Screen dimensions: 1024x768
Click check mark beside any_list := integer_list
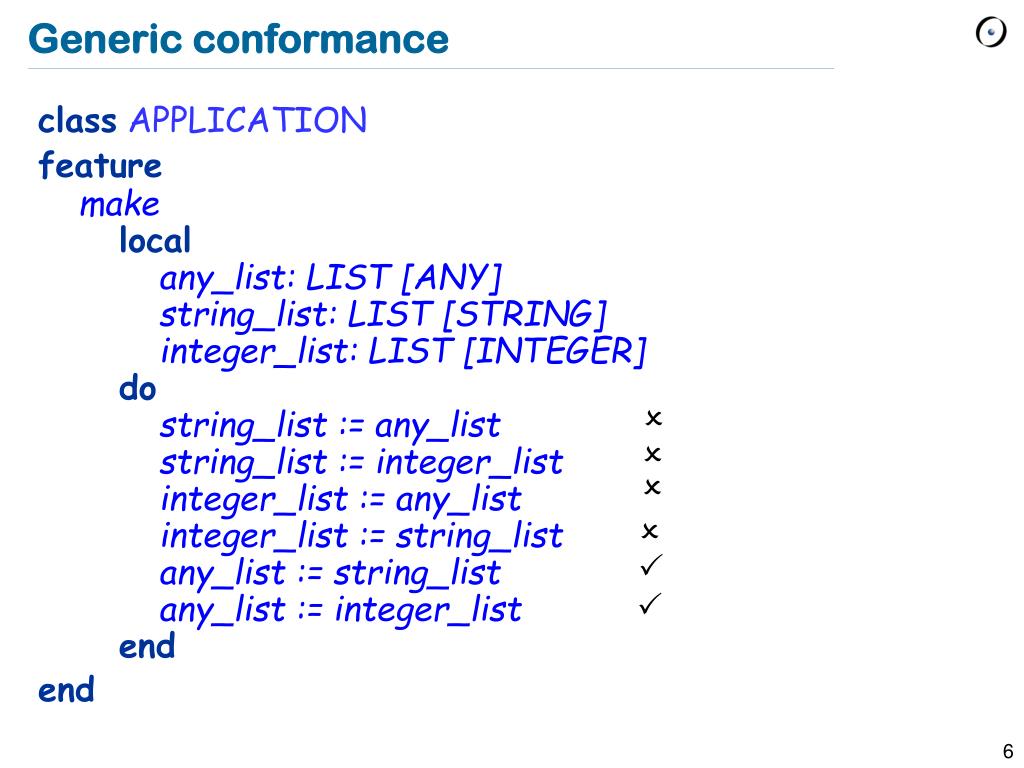tap(650, 603)
